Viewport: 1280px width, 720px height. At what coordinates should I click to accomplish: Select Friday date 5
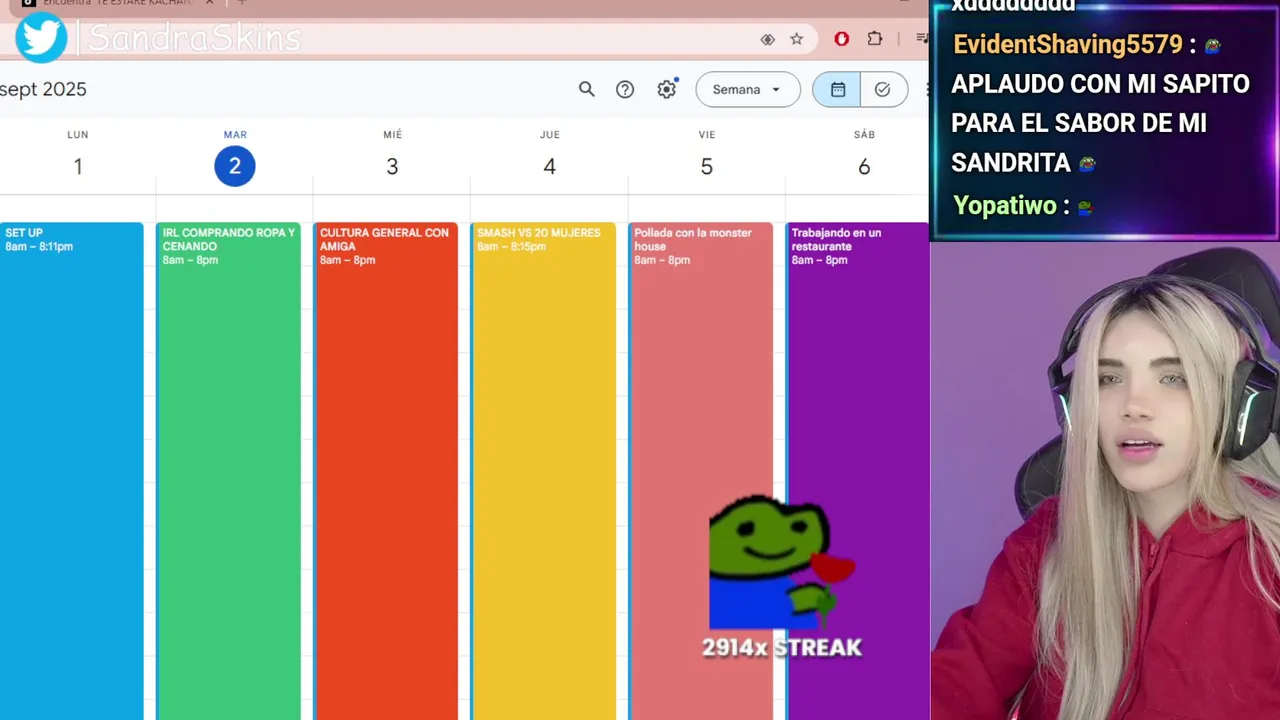707,166
